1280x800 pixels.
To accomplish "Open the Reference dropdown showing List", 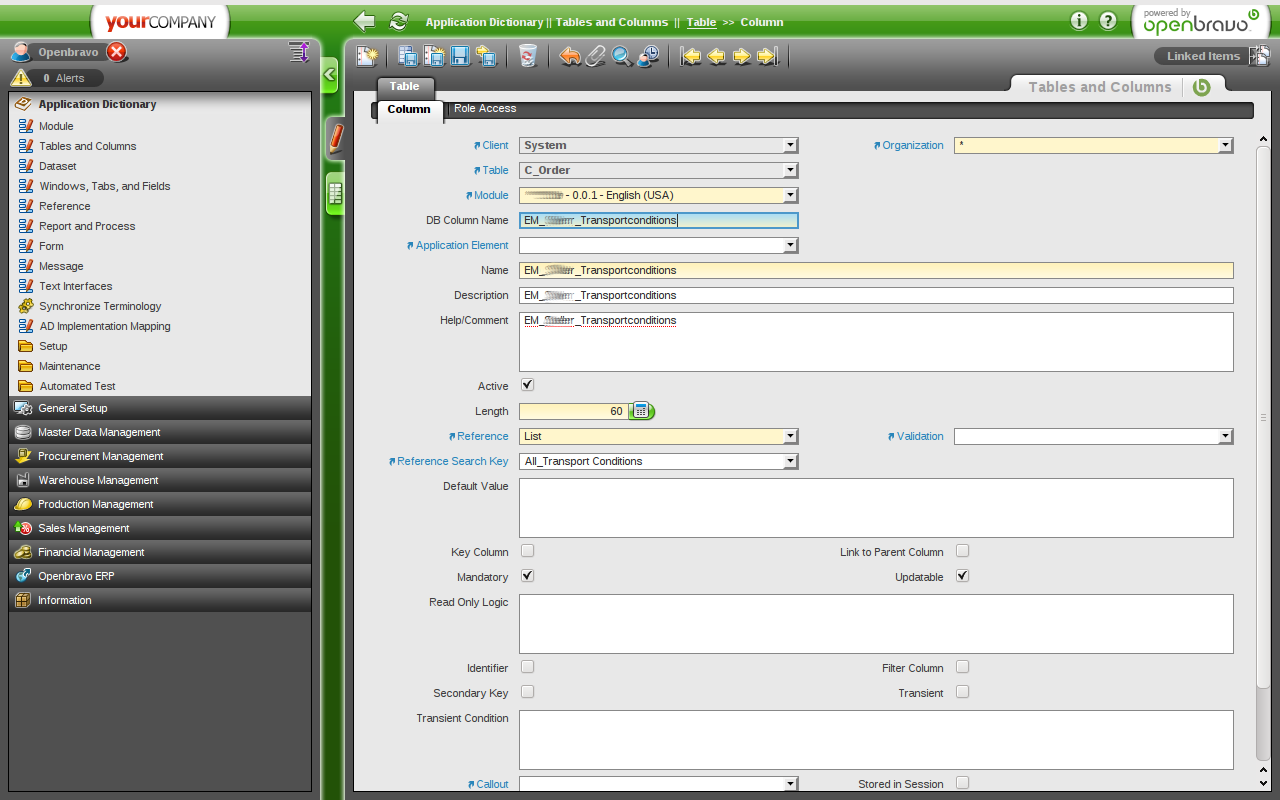I will [790, 436].
